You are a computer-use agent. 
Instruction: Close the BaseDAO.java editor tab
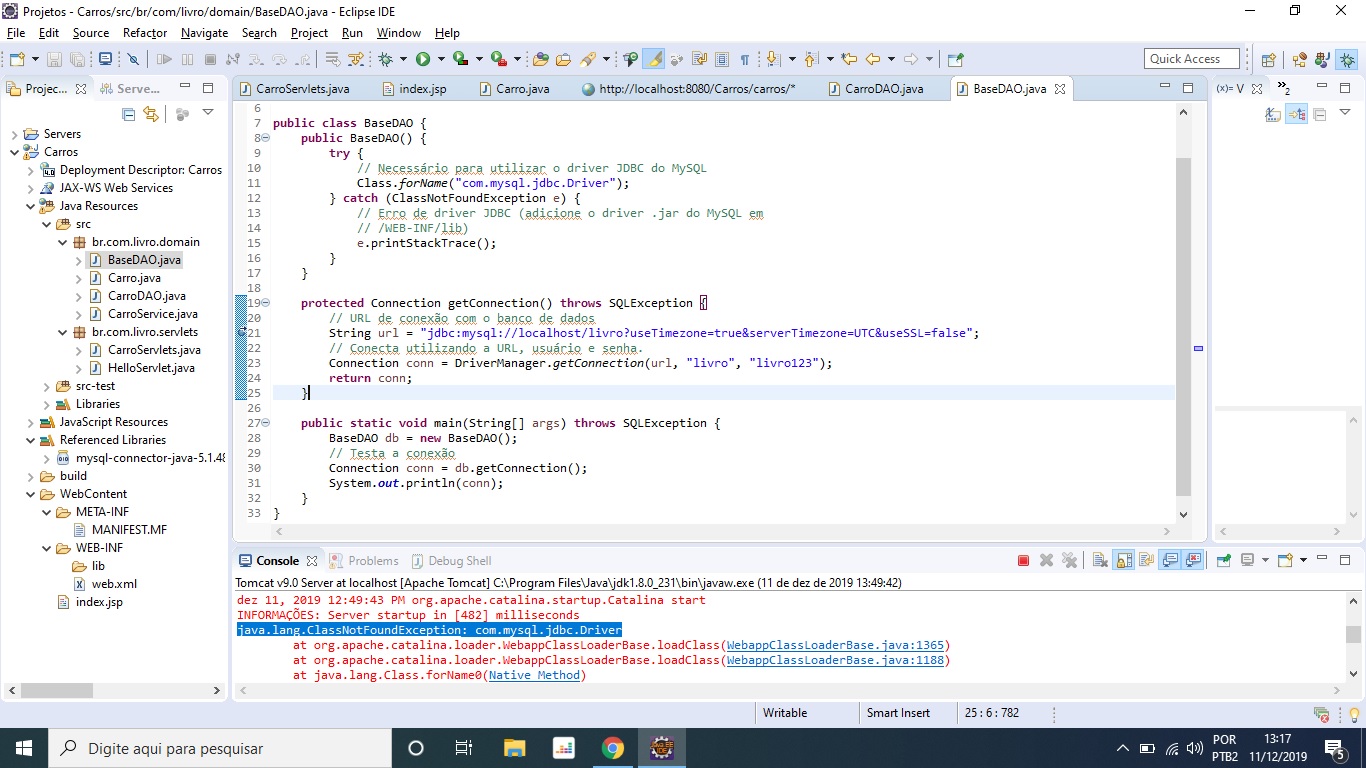click(1060, 89)
